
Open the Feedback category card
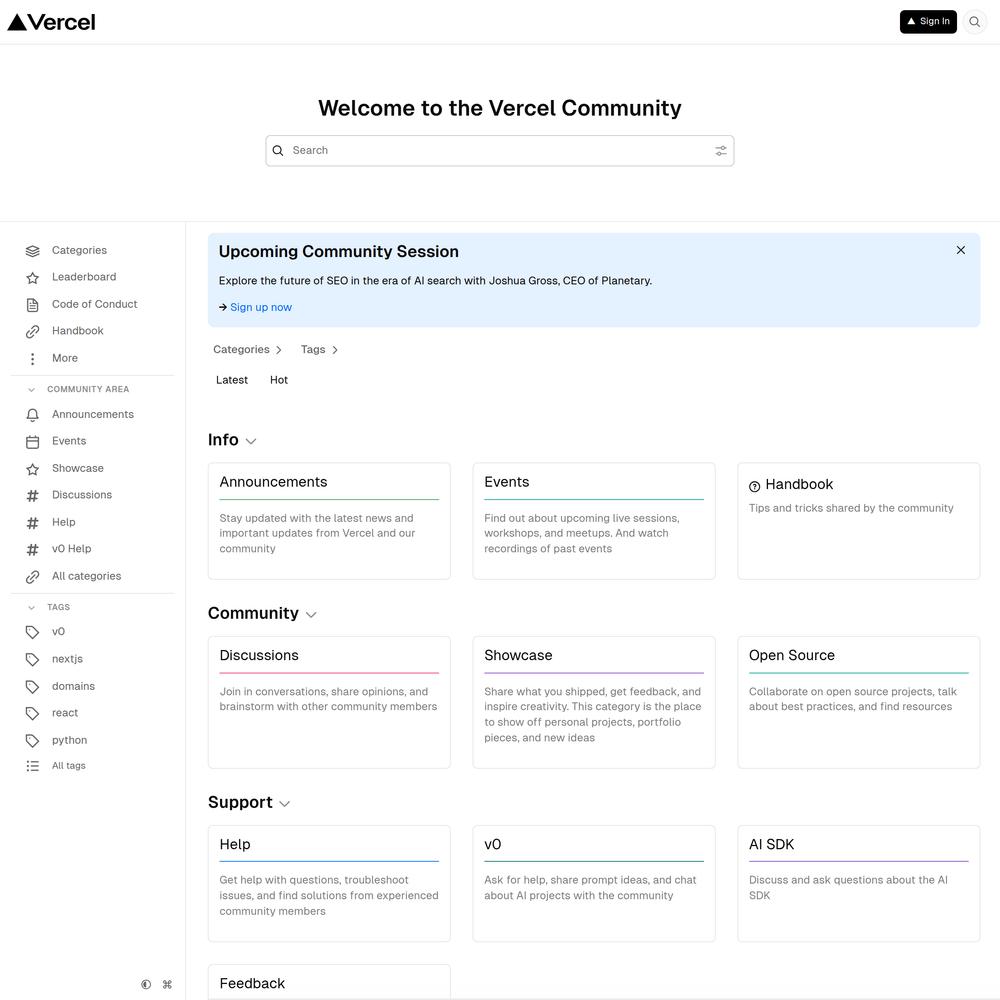(329, 982)
